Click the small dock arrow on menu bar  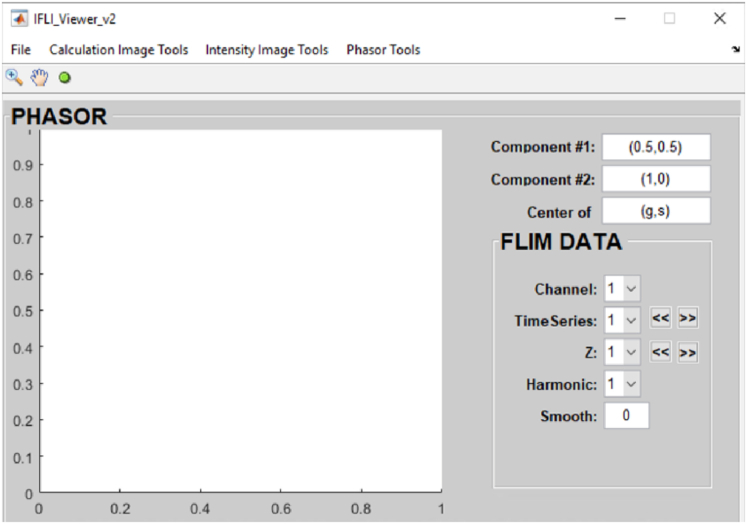(x=735, y=49)
